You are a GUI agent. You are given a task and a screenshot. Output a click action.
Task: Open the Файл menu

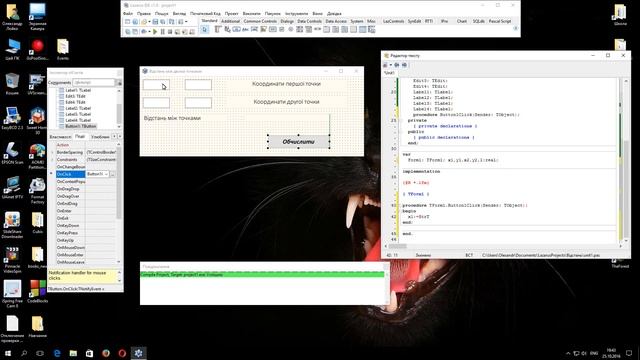point(128,13)
